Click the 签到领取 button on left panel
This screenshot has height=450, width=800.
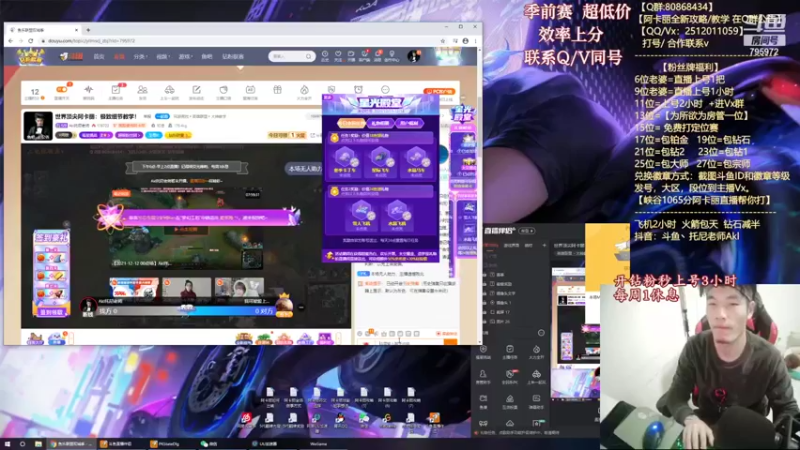tap(51, 312)
